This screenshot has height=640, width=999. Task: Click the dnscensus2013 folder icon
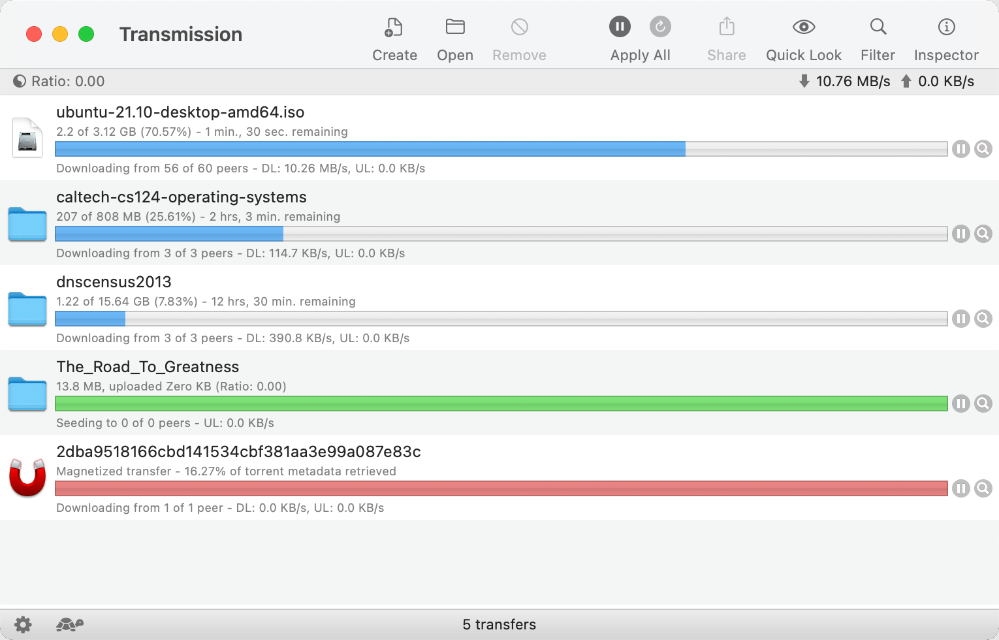(x=27, y=309)
